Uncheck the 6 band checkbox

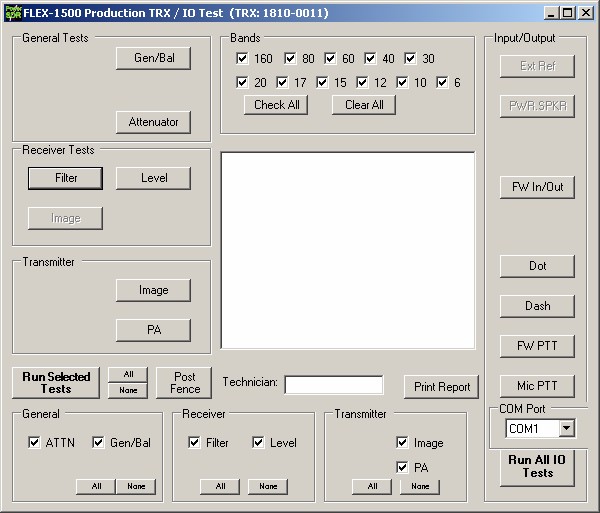[x=442, y=82]
